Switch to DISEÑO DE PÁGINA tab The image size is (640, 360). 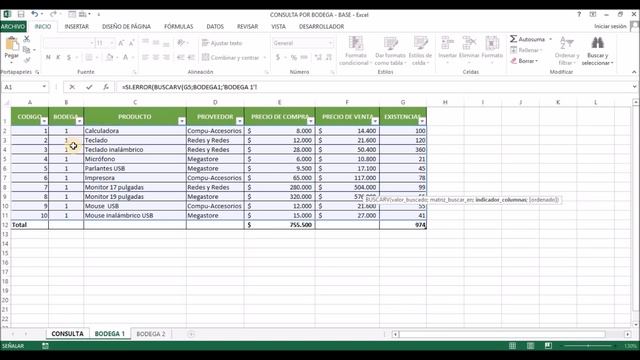(x=126, y=27)
